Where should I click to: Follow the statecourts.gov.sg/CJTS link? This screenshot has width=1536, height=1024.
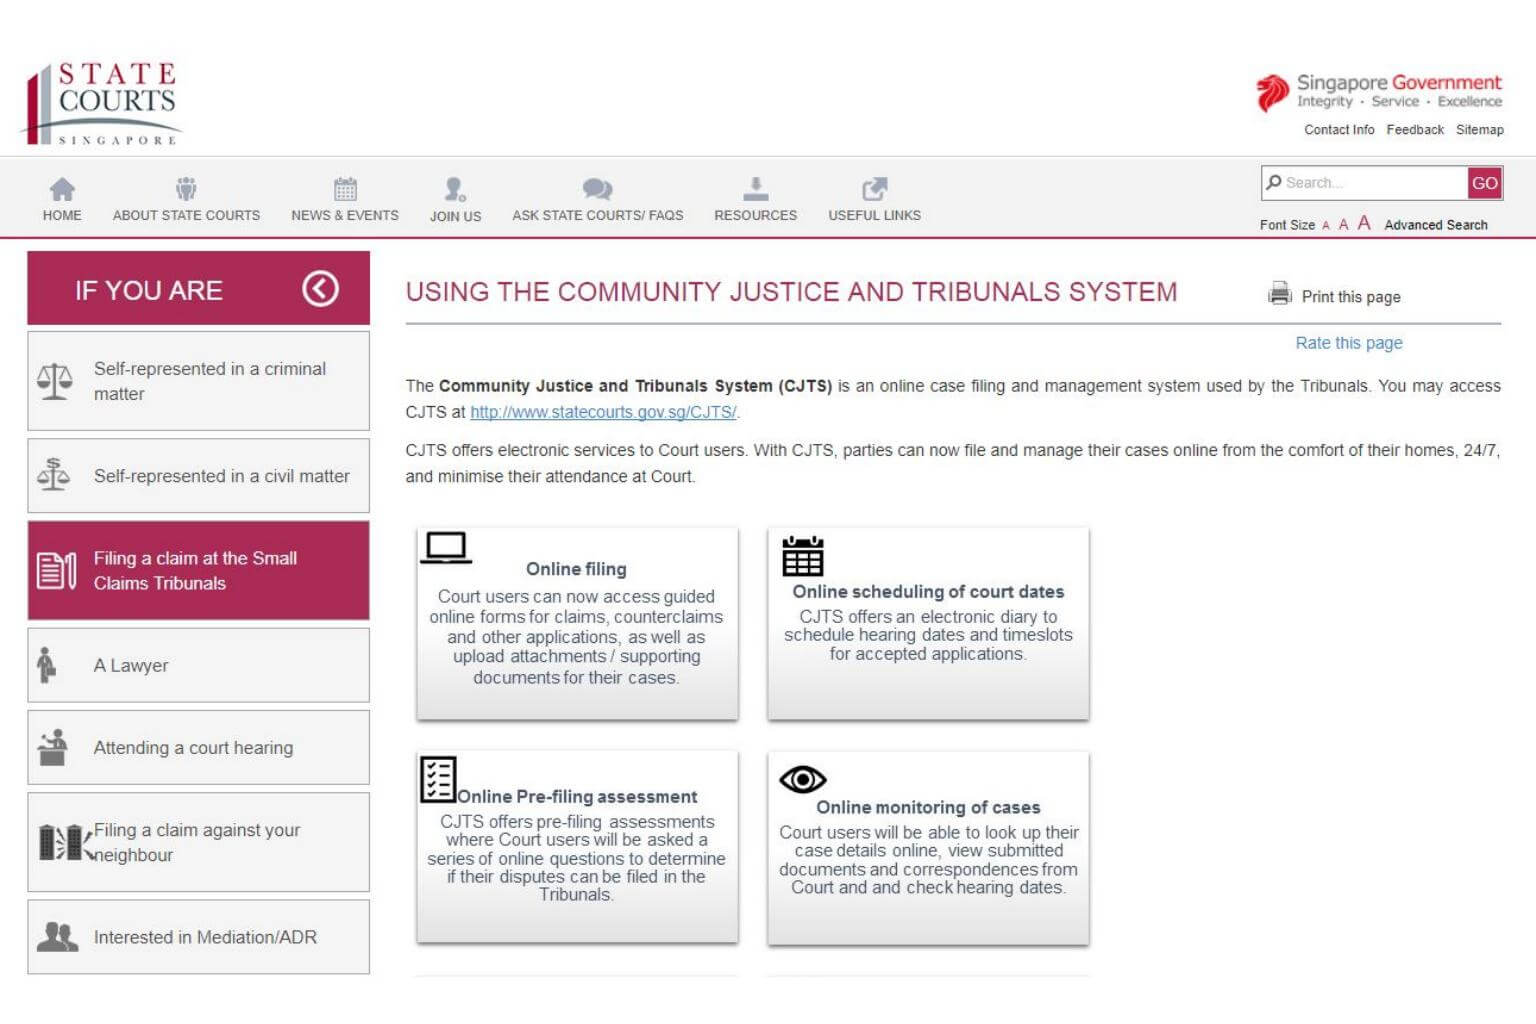pos(603,412)
